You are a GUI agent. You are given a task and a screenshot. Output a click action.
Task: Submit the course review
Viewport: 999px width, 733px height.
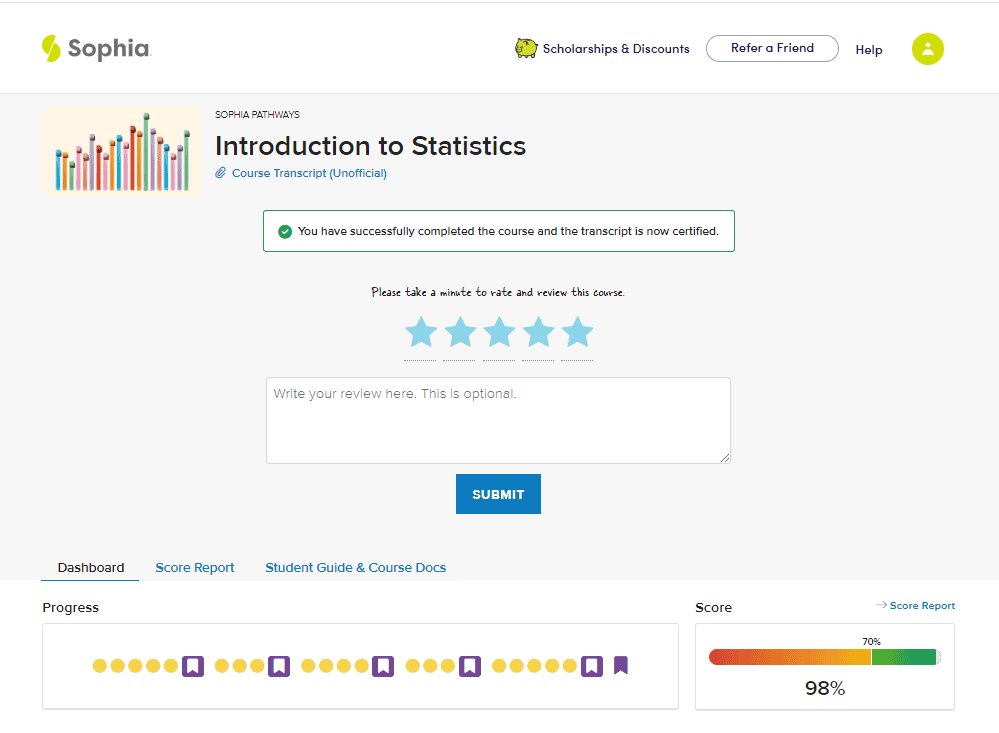tap(498, 494)
